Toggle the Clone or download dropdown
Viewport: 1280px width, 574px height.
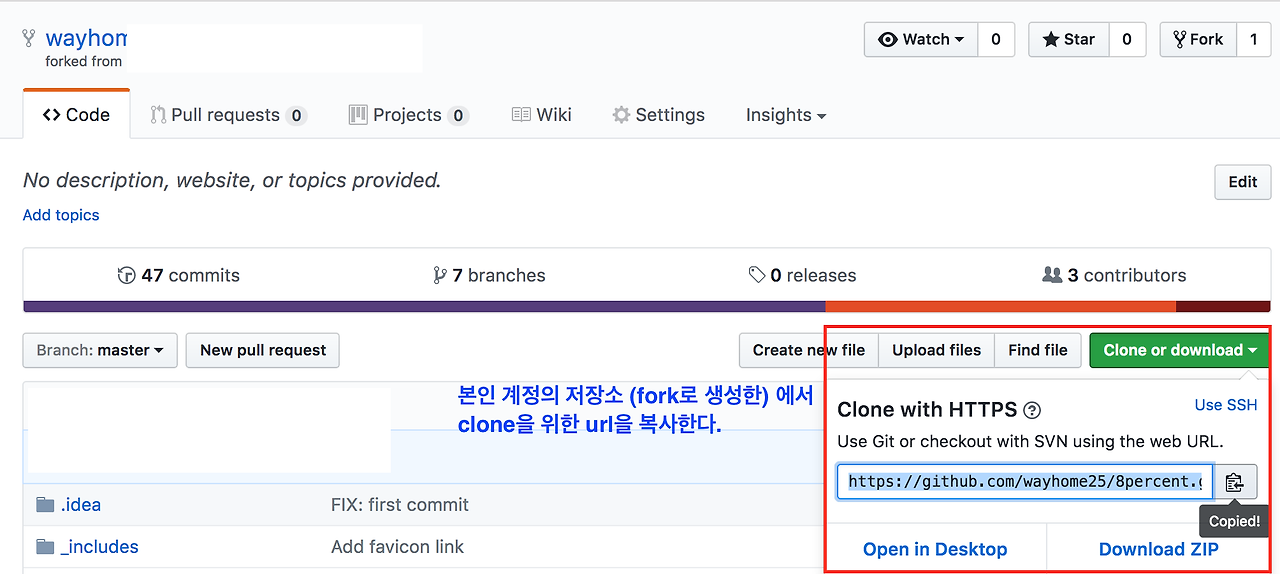pos(1180,350)
